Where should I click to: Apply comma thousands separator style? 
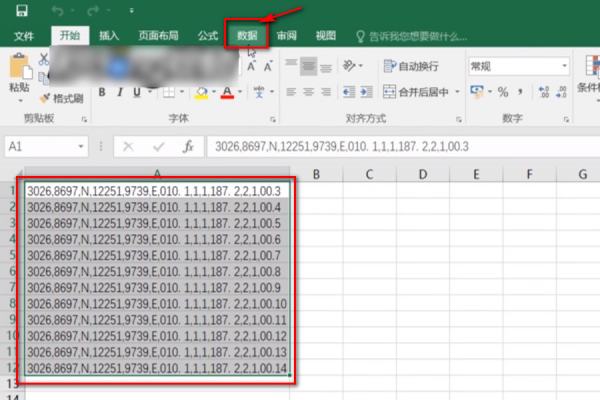click(520, 92)
